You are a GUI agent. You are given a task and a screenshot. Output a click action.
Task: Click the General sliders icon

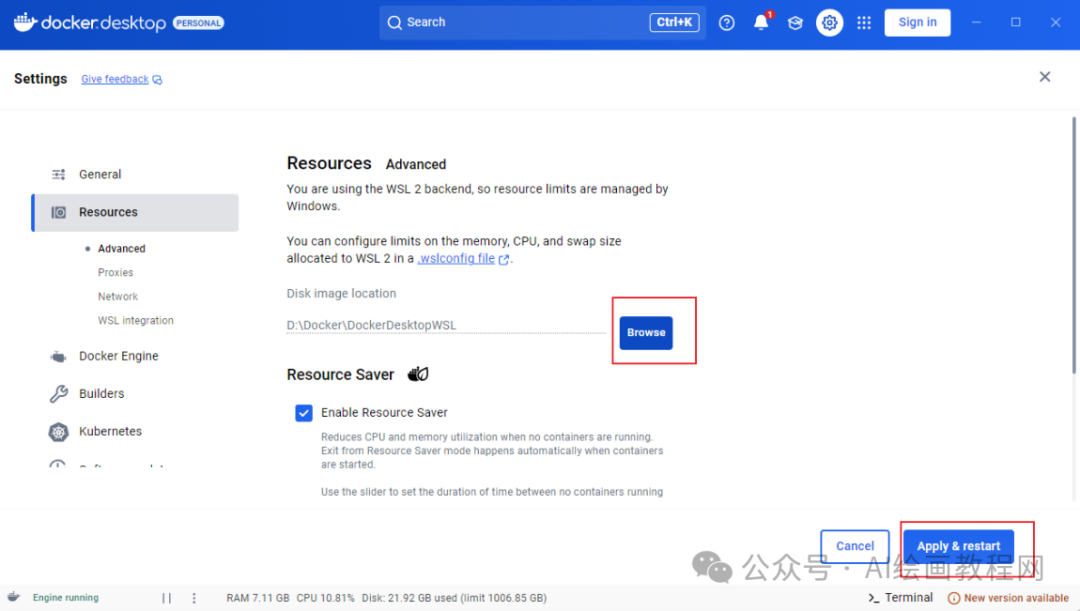coord(59,174)
